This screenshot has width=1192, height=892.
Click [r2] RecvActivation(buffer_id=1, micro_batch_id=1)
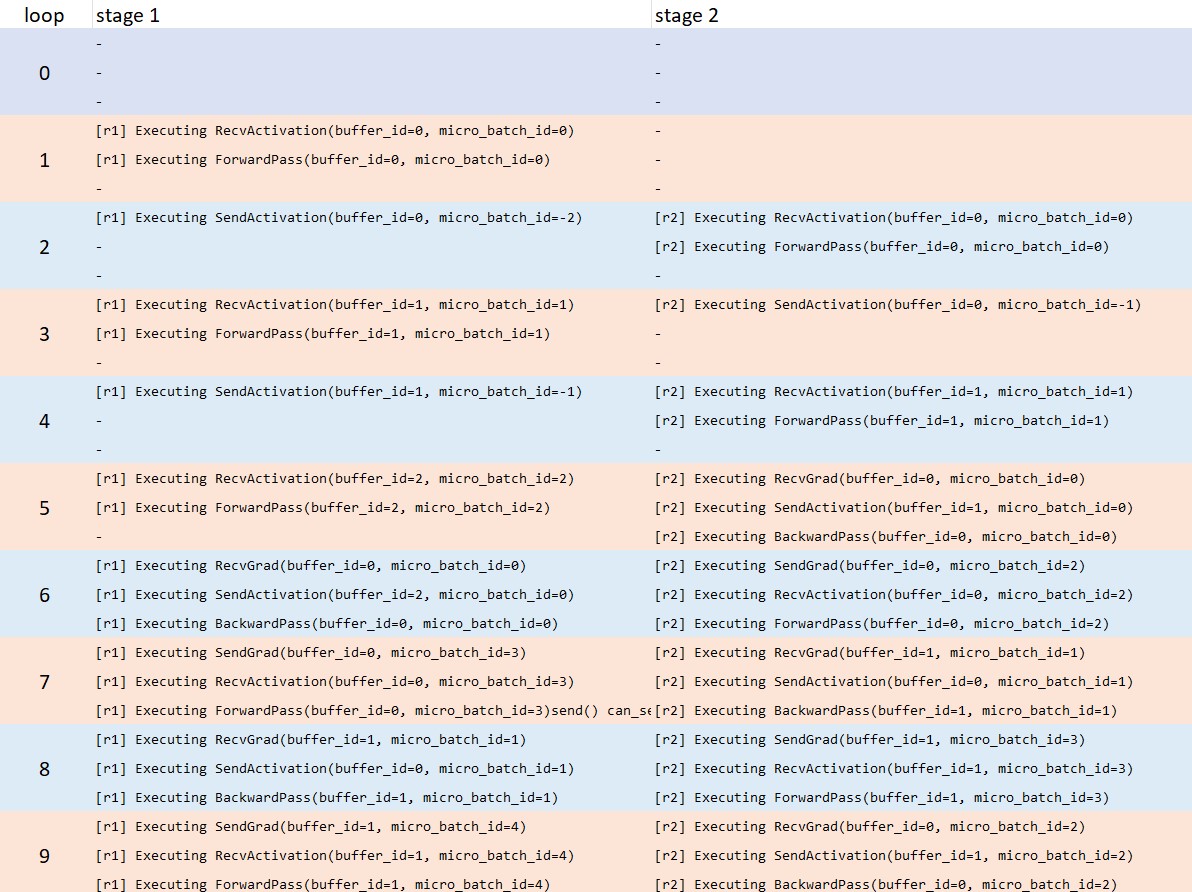(894, 392)
